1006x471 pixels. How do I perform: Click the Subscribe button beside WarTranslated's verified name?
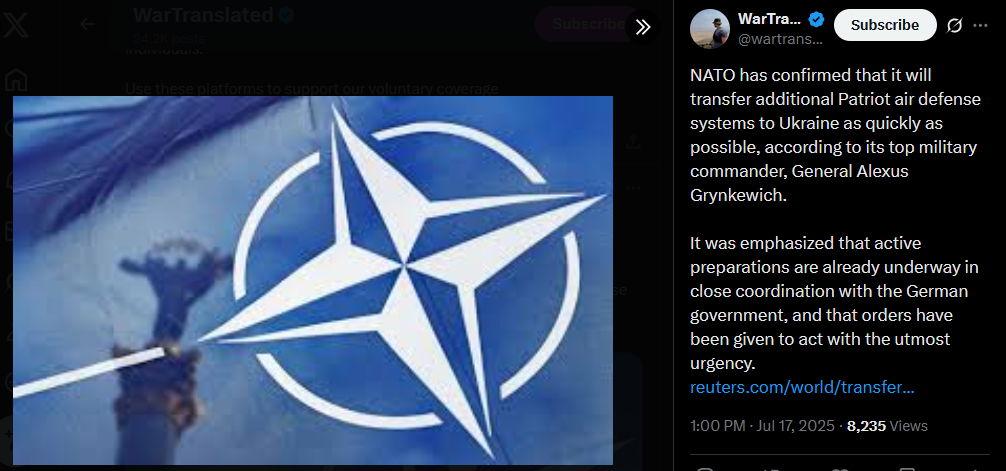pos(885,25)
